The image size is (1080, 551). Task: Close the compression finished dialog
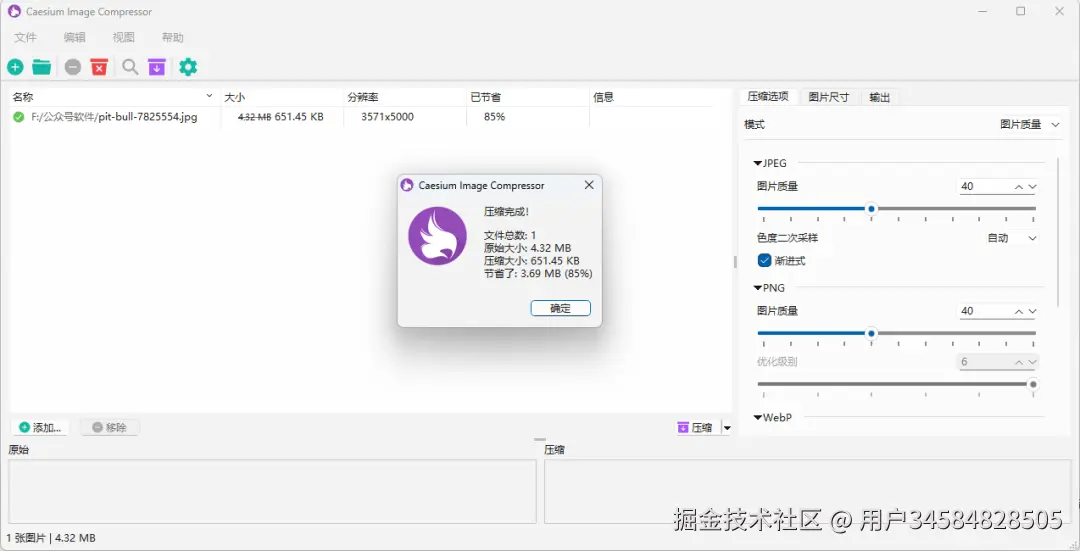tap(589, 185)
